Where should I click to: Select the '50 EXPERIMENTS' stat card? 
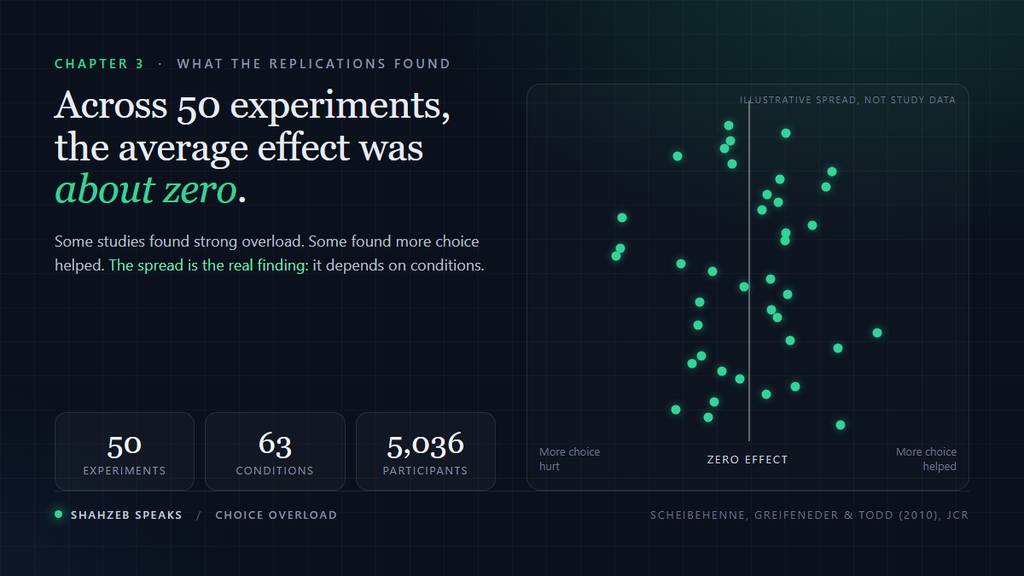point(125,451)
